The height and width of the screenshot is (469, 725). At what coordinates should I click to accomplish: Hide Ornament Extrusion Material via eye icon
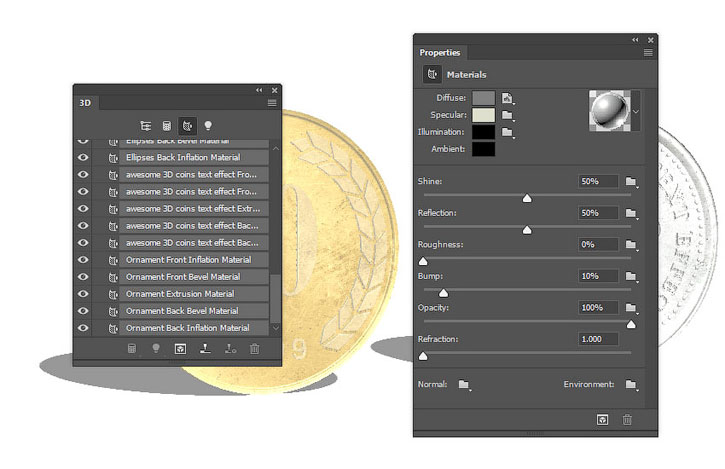(83, 294)
